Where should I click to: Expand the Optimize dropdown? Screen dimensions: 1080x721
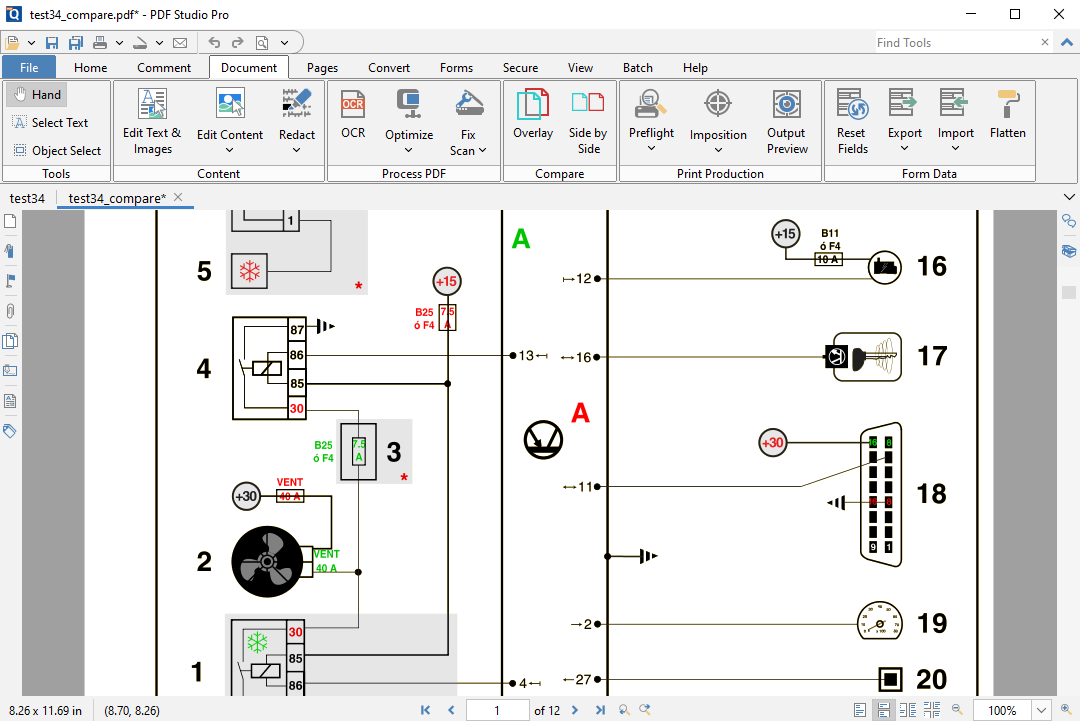(x=408, y=150)
